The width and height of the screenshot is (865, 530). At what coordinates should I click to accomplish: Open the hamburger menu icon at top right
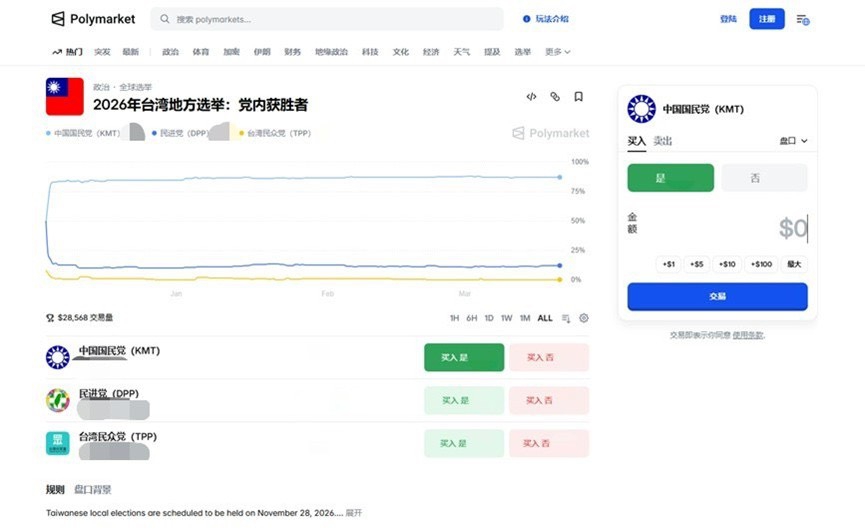[802, 19]
